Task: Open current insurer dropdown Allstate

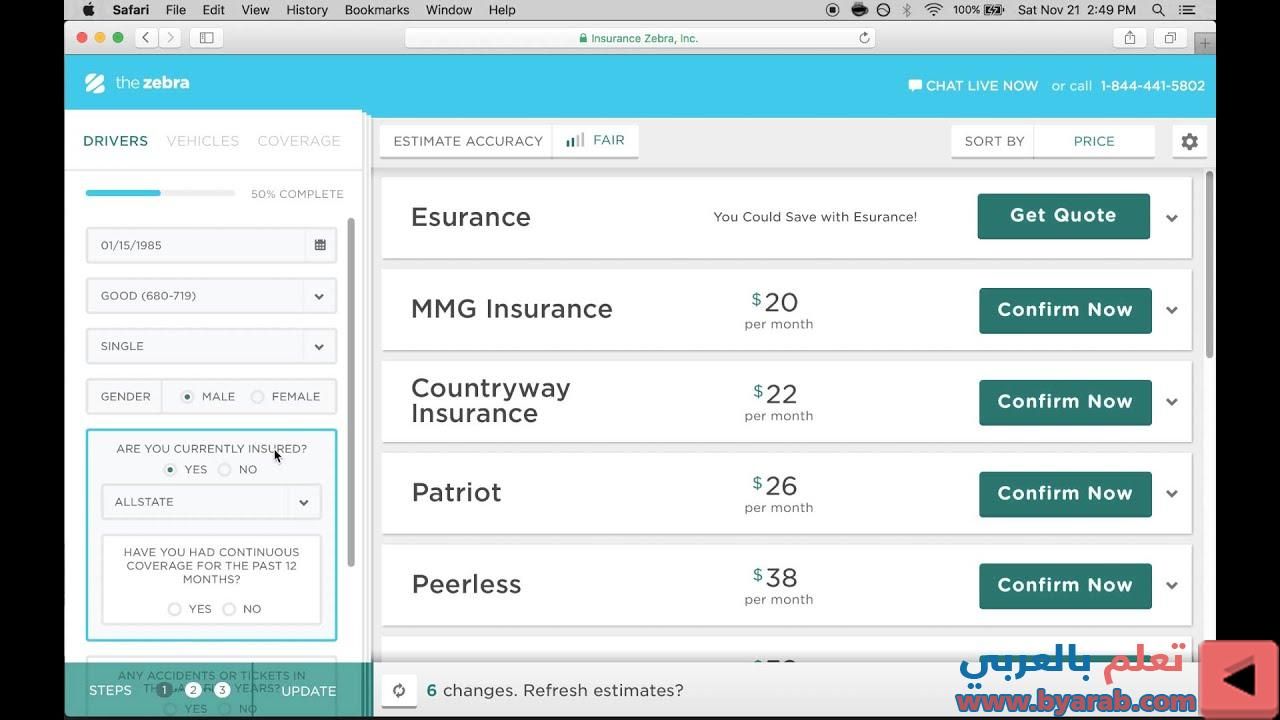Action: [x=211, y=502]
